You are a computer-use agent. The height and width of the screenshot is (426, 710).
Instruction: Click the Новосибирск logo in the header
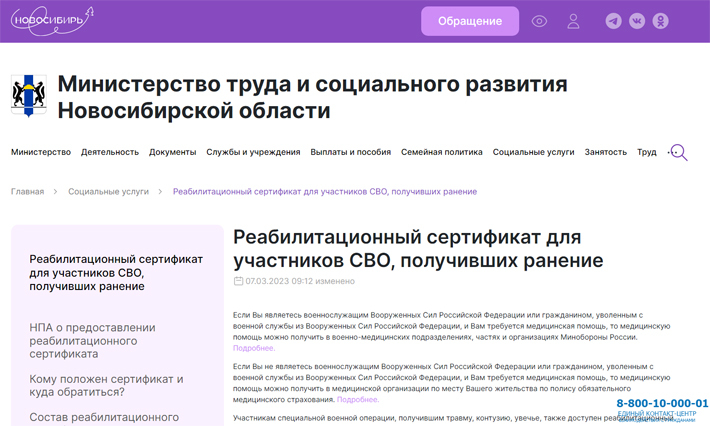(52, 20)
